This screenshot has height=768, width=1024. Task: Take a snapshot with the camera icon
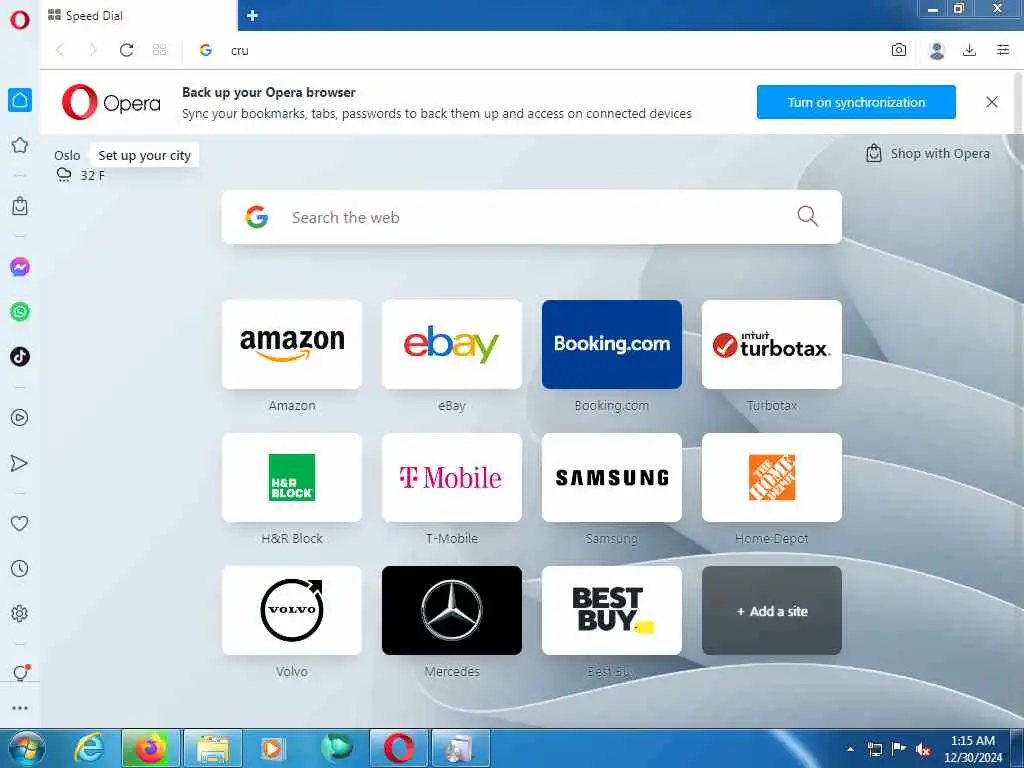[899, 50]
